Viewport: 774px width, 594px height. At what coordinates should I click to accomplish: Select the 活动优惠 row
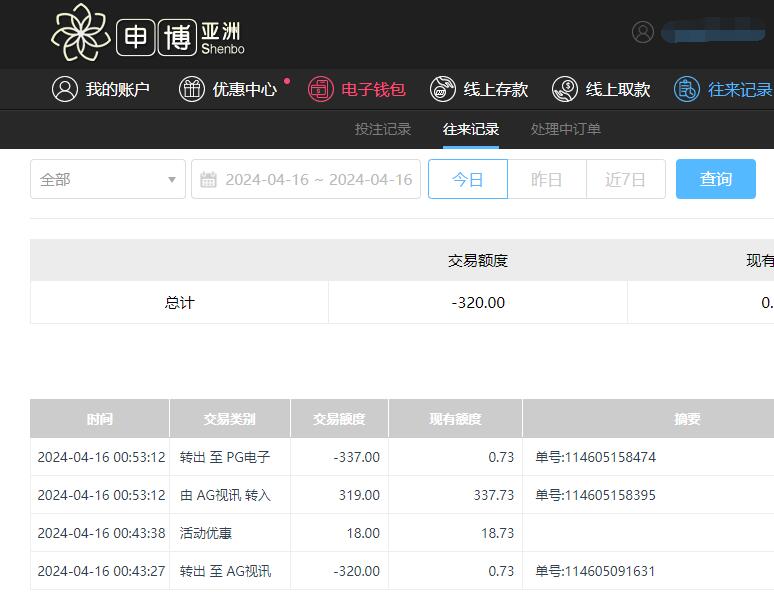[x=402, y=533]
